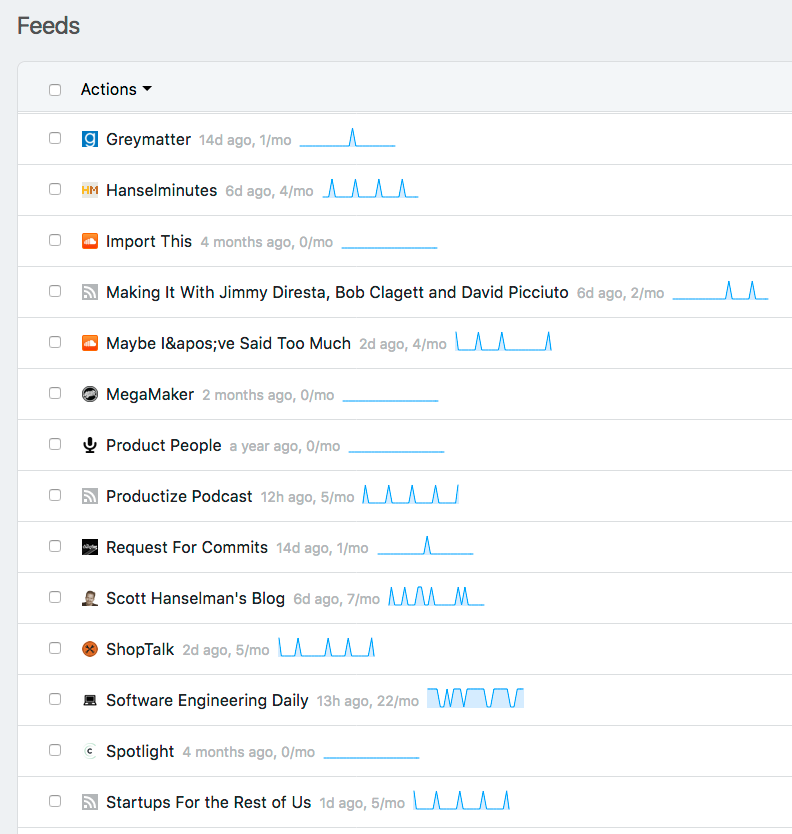Open Scott Hanselman's Blog feed
The image size is (792, 834).
pyautogui.click(x=196, y=598)
